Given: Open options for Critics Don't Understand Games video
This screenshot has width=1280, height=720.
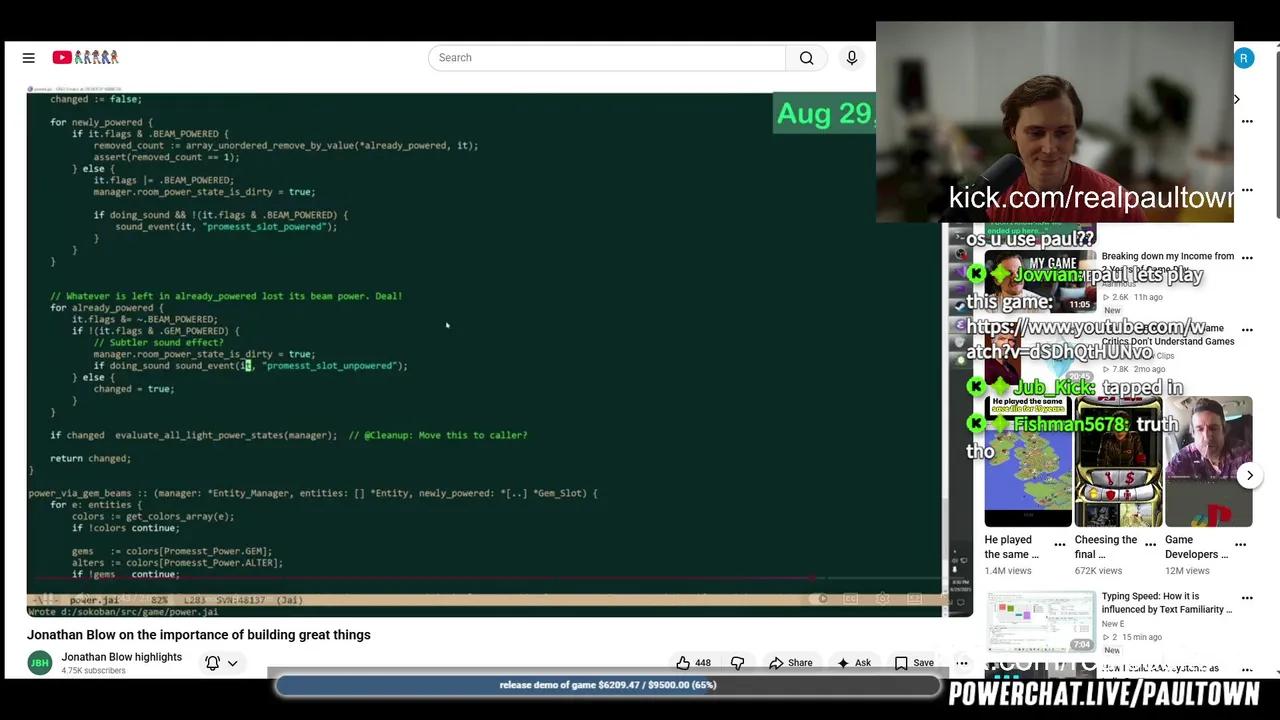Looking at the screenshot, I should tap(1247, 329).
